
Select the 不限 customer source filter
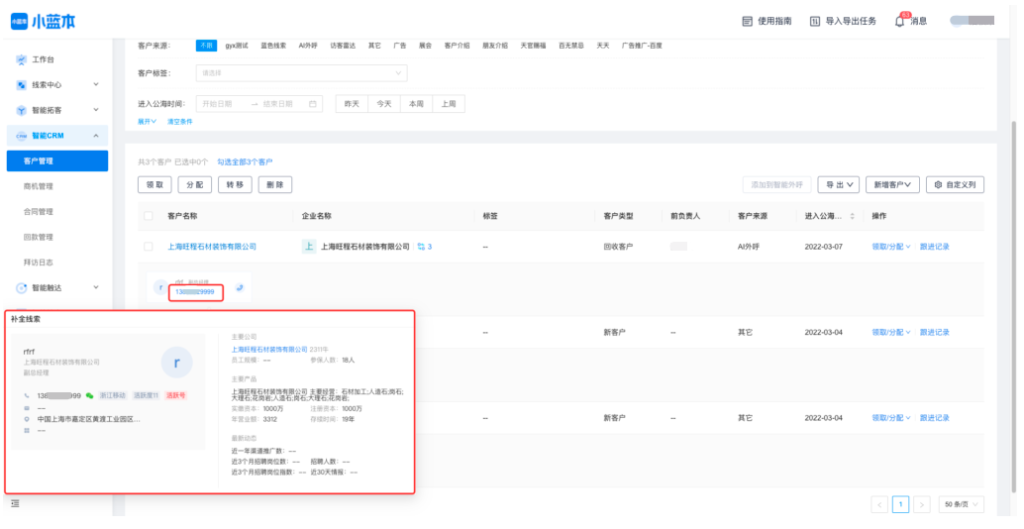[x=205, y=45]
